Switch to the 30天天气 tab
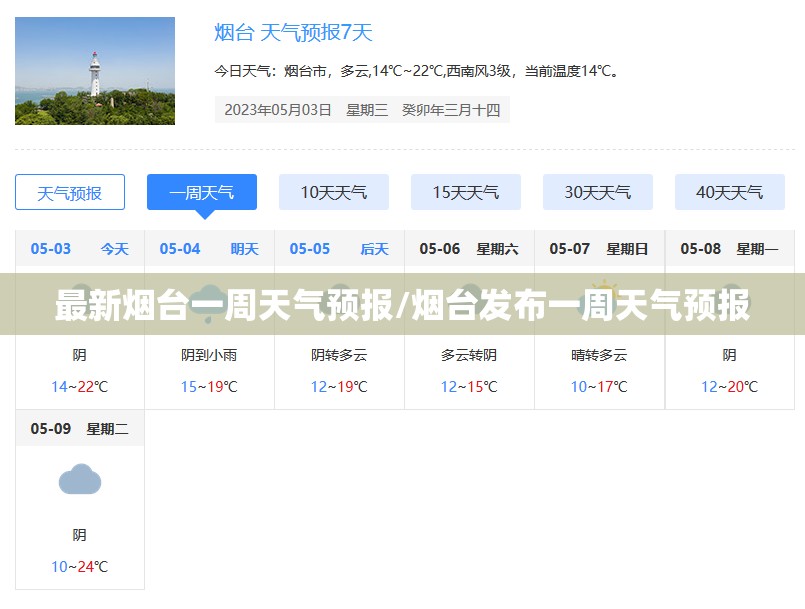The width and height of the screenshot is (805, 609). coord(598,192)
